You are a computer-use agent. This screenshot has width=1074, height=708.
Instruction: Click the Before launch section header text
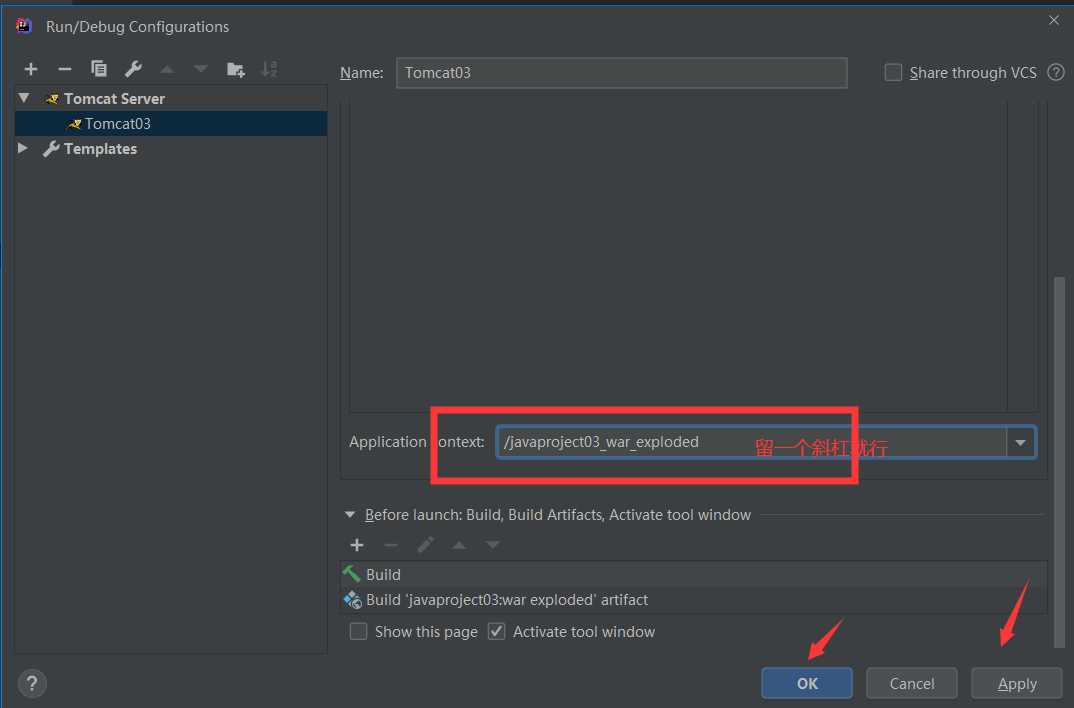[x=558, y=515]
